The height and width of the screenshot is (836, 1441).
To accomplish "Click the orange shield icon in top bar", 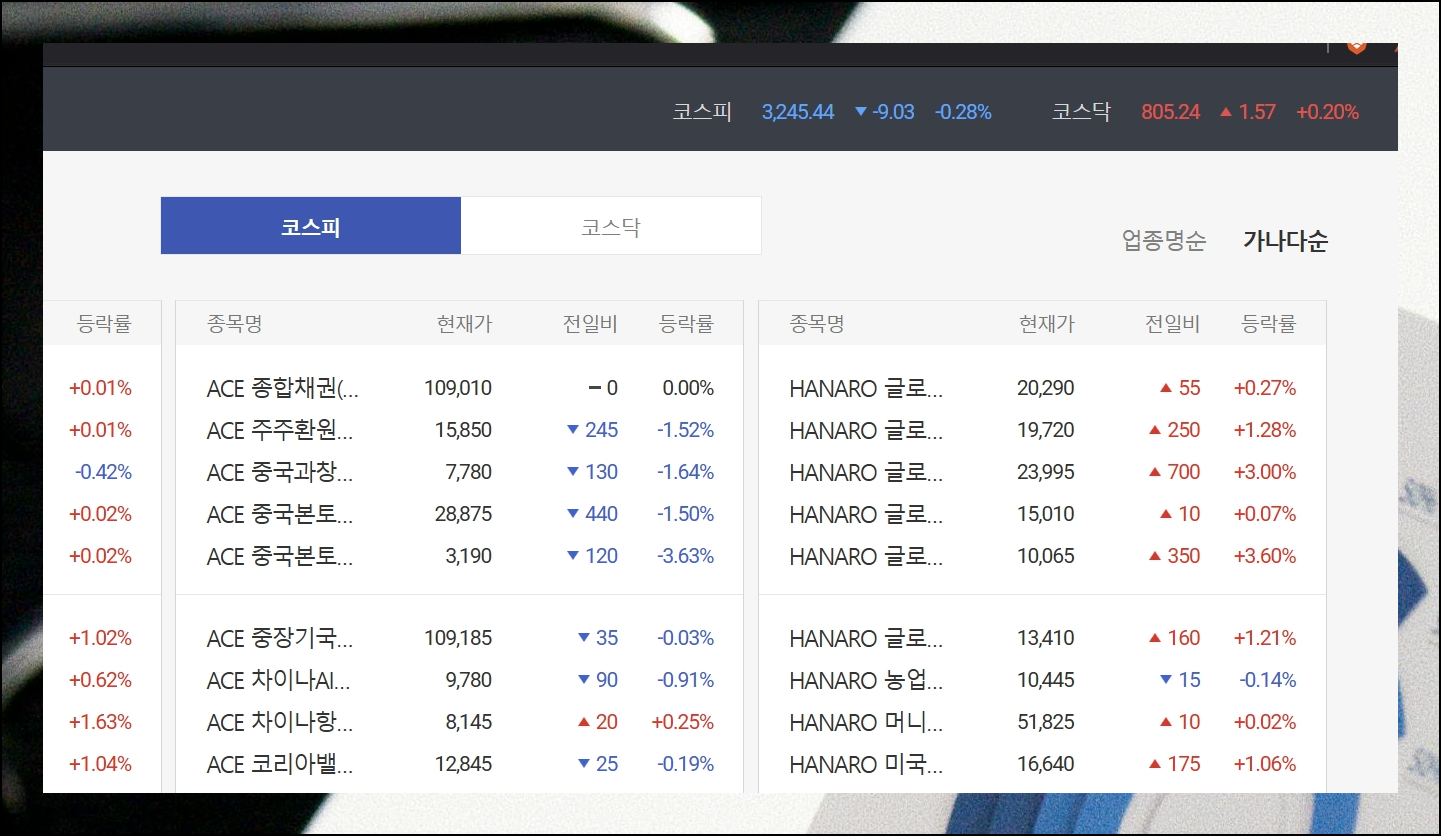I will tap(1356, 46).
